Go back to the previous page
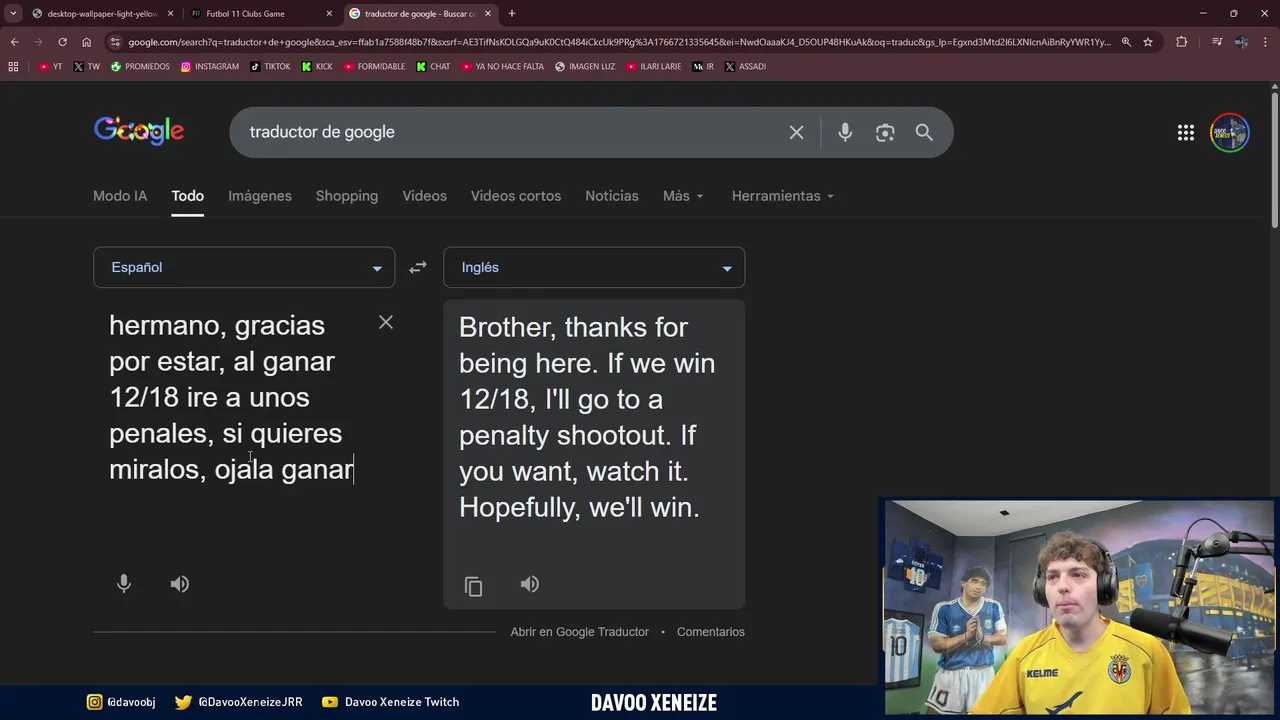The image size is (1280, 720). (14, 42)
